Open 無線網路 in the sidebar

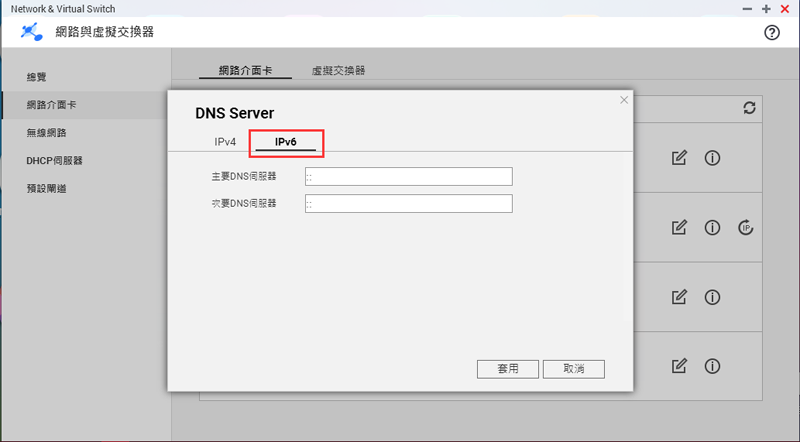pos(47,133)
